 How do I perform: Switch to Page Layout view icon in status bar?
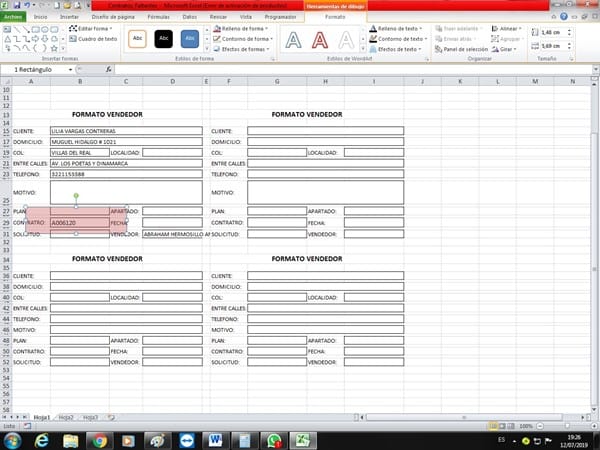(x=502, y=426)
